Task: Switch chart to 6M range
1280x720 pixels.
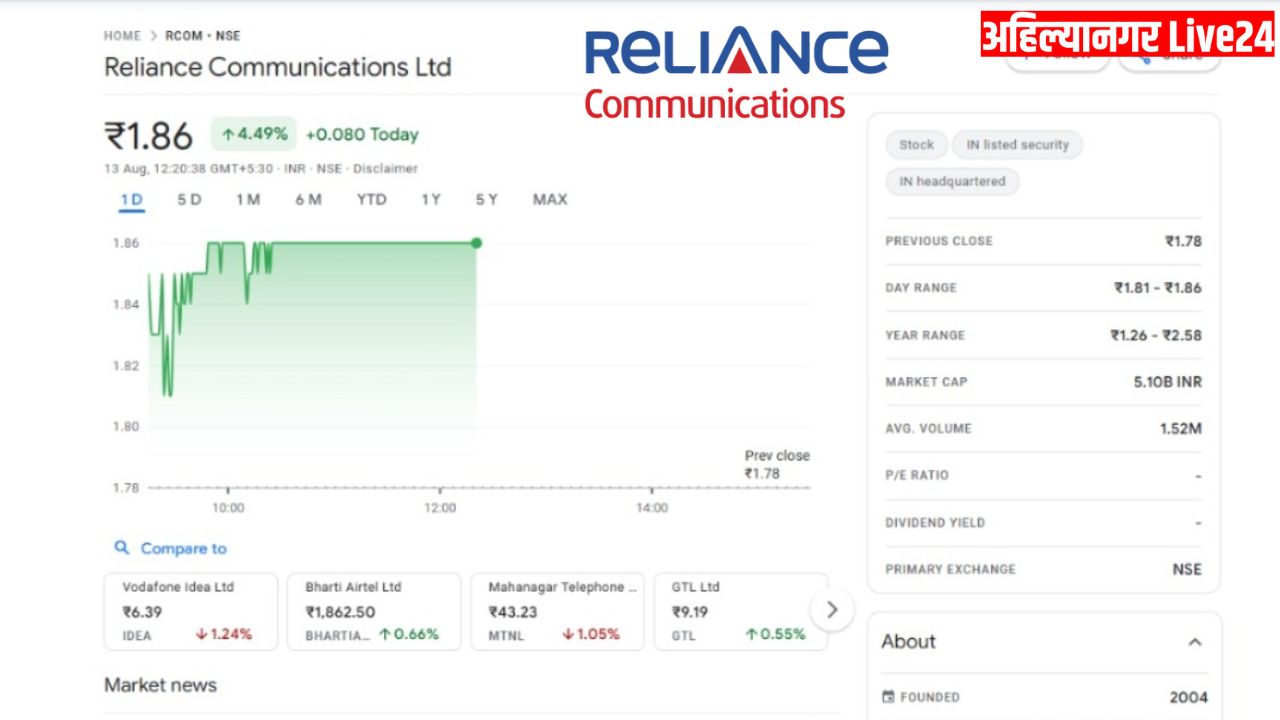Action: pyautogui.click(x=308, y=200)
